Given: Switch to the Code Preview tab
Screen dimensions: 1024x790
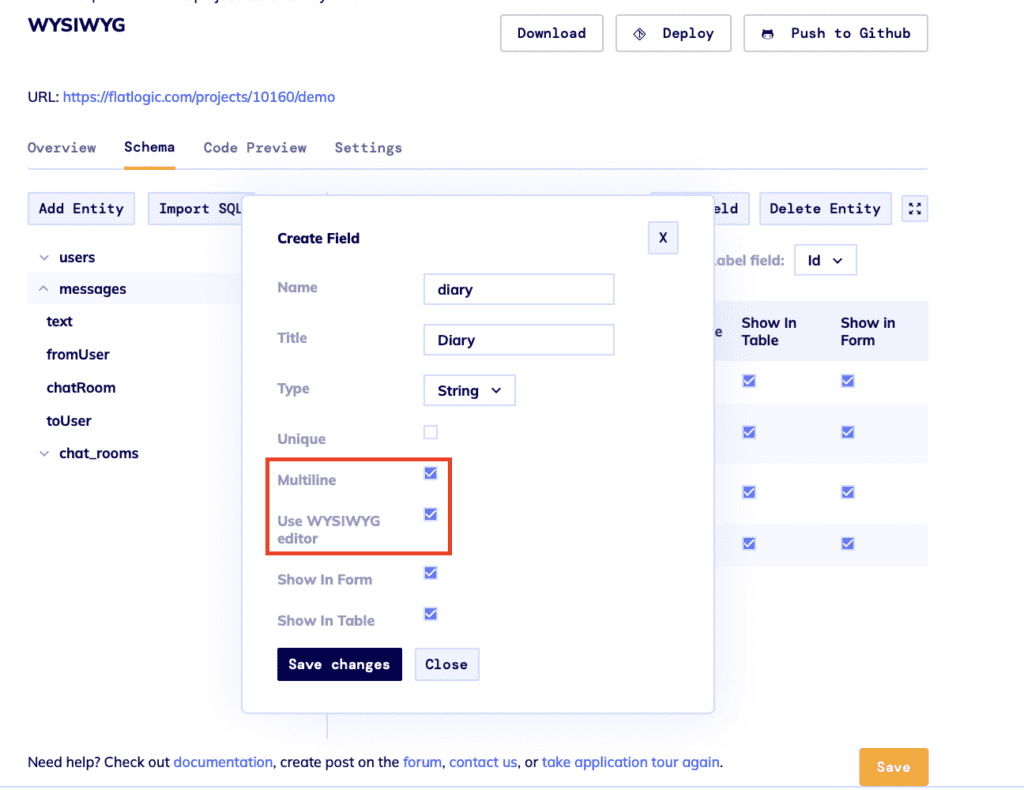Looking at the screenshot, I should (255, 148).
